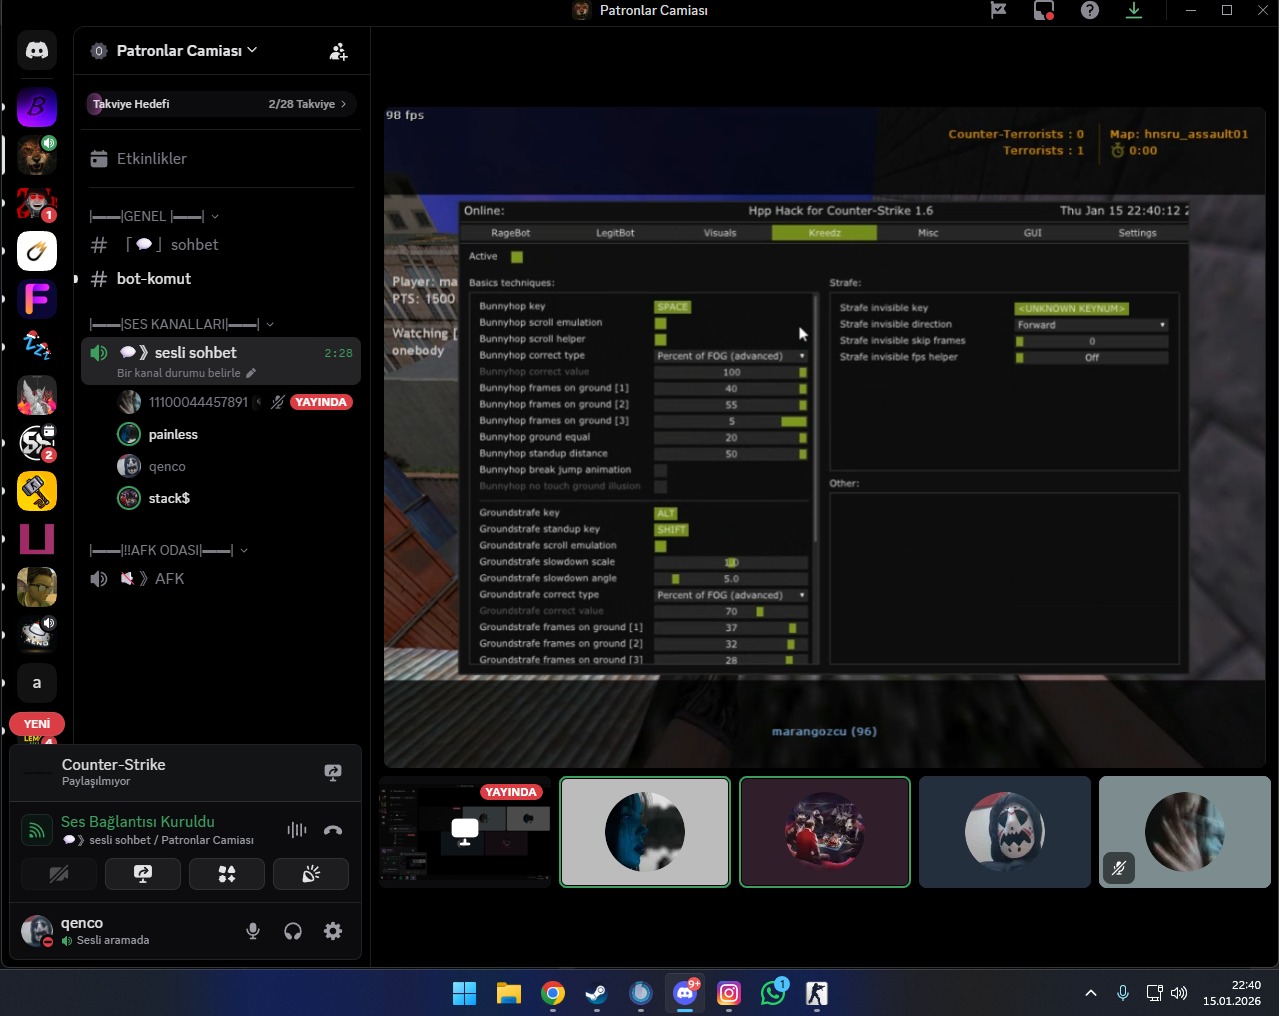Switch to LegitBot tab in streamed menu
Screen dimensions: 1279x1016
coord(615,233)
